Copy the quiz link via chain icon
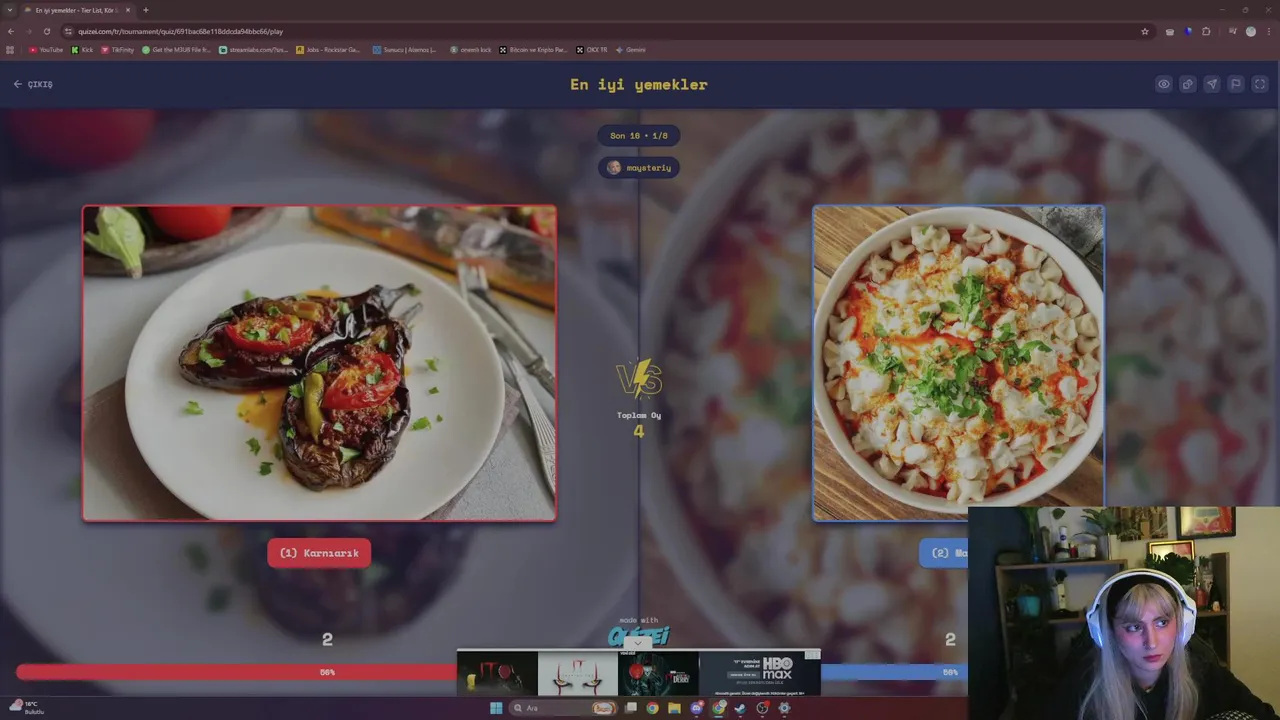1280x720 pixels. tap(1188, 84)
